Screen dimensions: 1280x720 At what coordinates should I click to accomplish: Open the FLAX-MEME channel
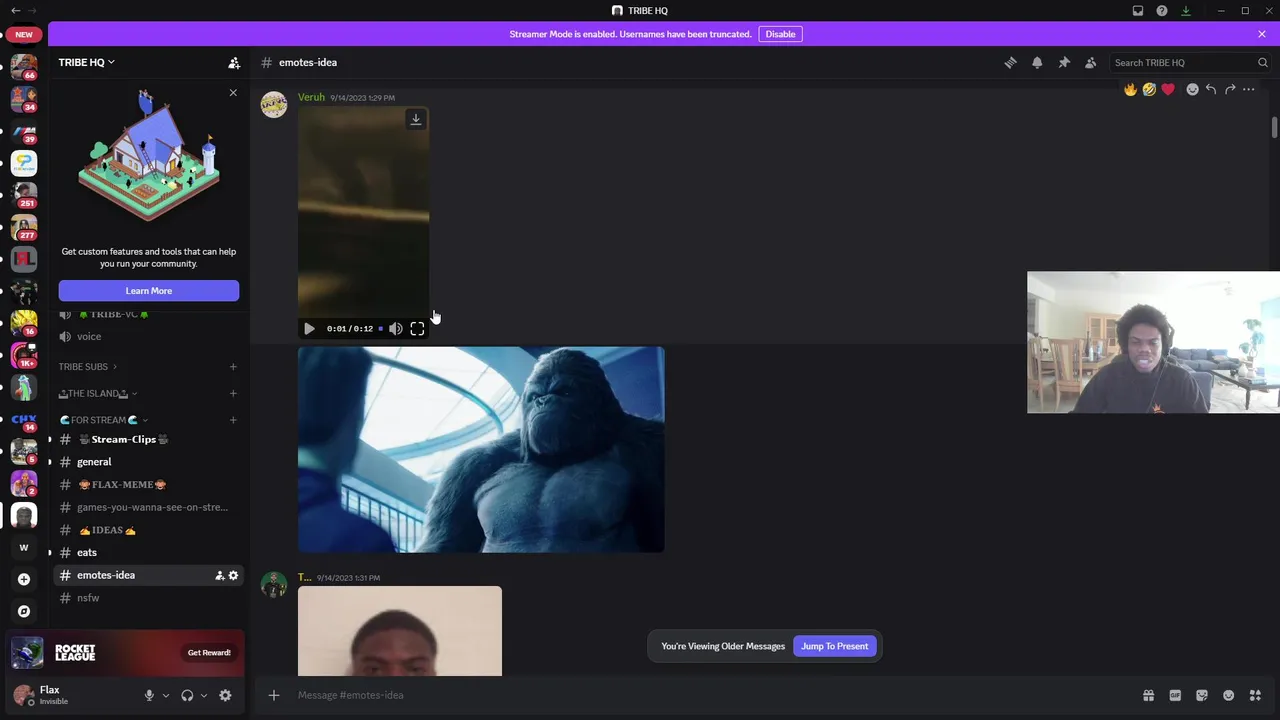(x=148, y=484)
